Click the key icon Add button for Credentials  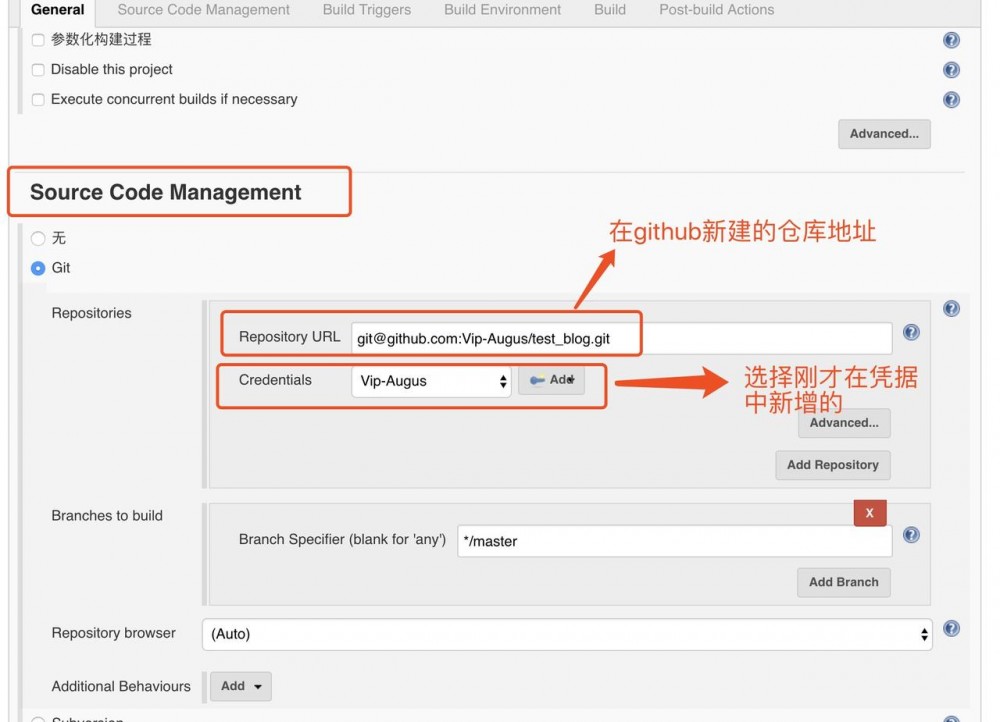pyautogui.click(x=551, y=379)
